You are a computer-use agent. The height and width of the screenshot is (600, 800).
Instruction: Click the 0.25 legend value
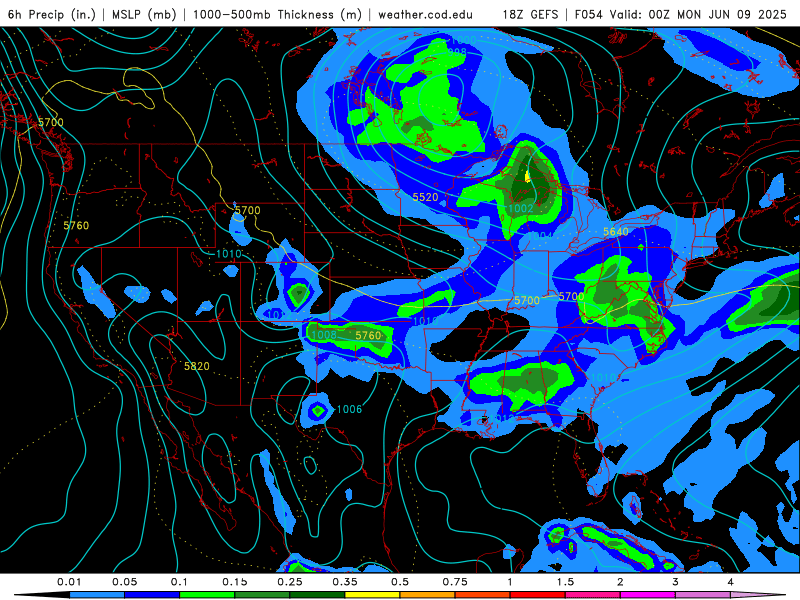click(x=290, y=582)
